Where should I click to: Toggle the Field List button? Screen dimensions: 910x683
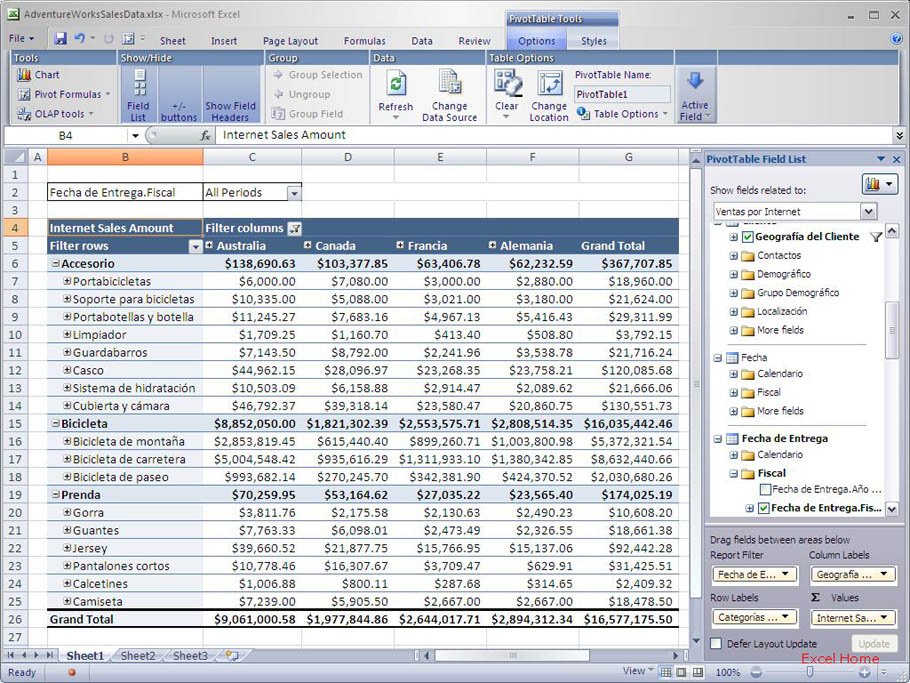[x=138, y=95]
